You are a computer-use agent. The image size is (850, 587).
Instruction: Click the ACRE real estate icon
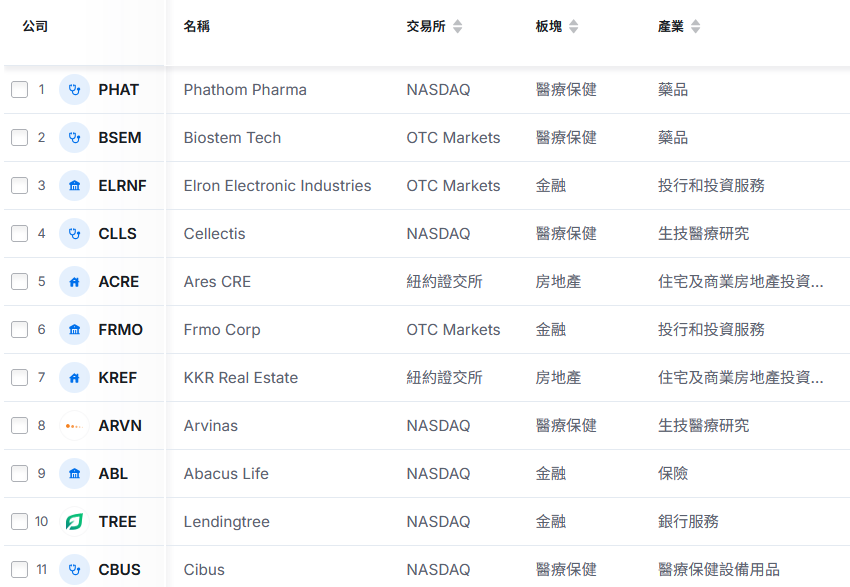(74, 282)
